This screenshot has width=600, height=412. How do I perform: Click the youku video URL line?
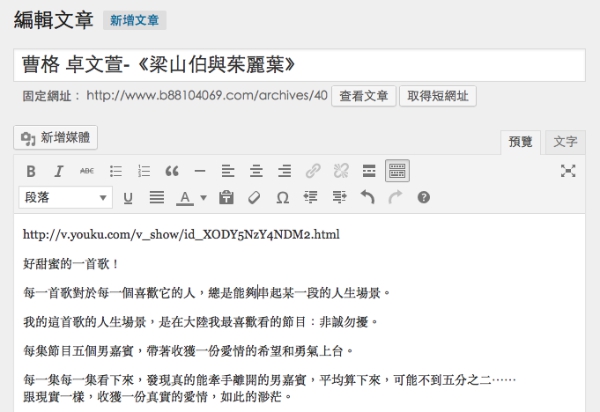click(181, 234)
